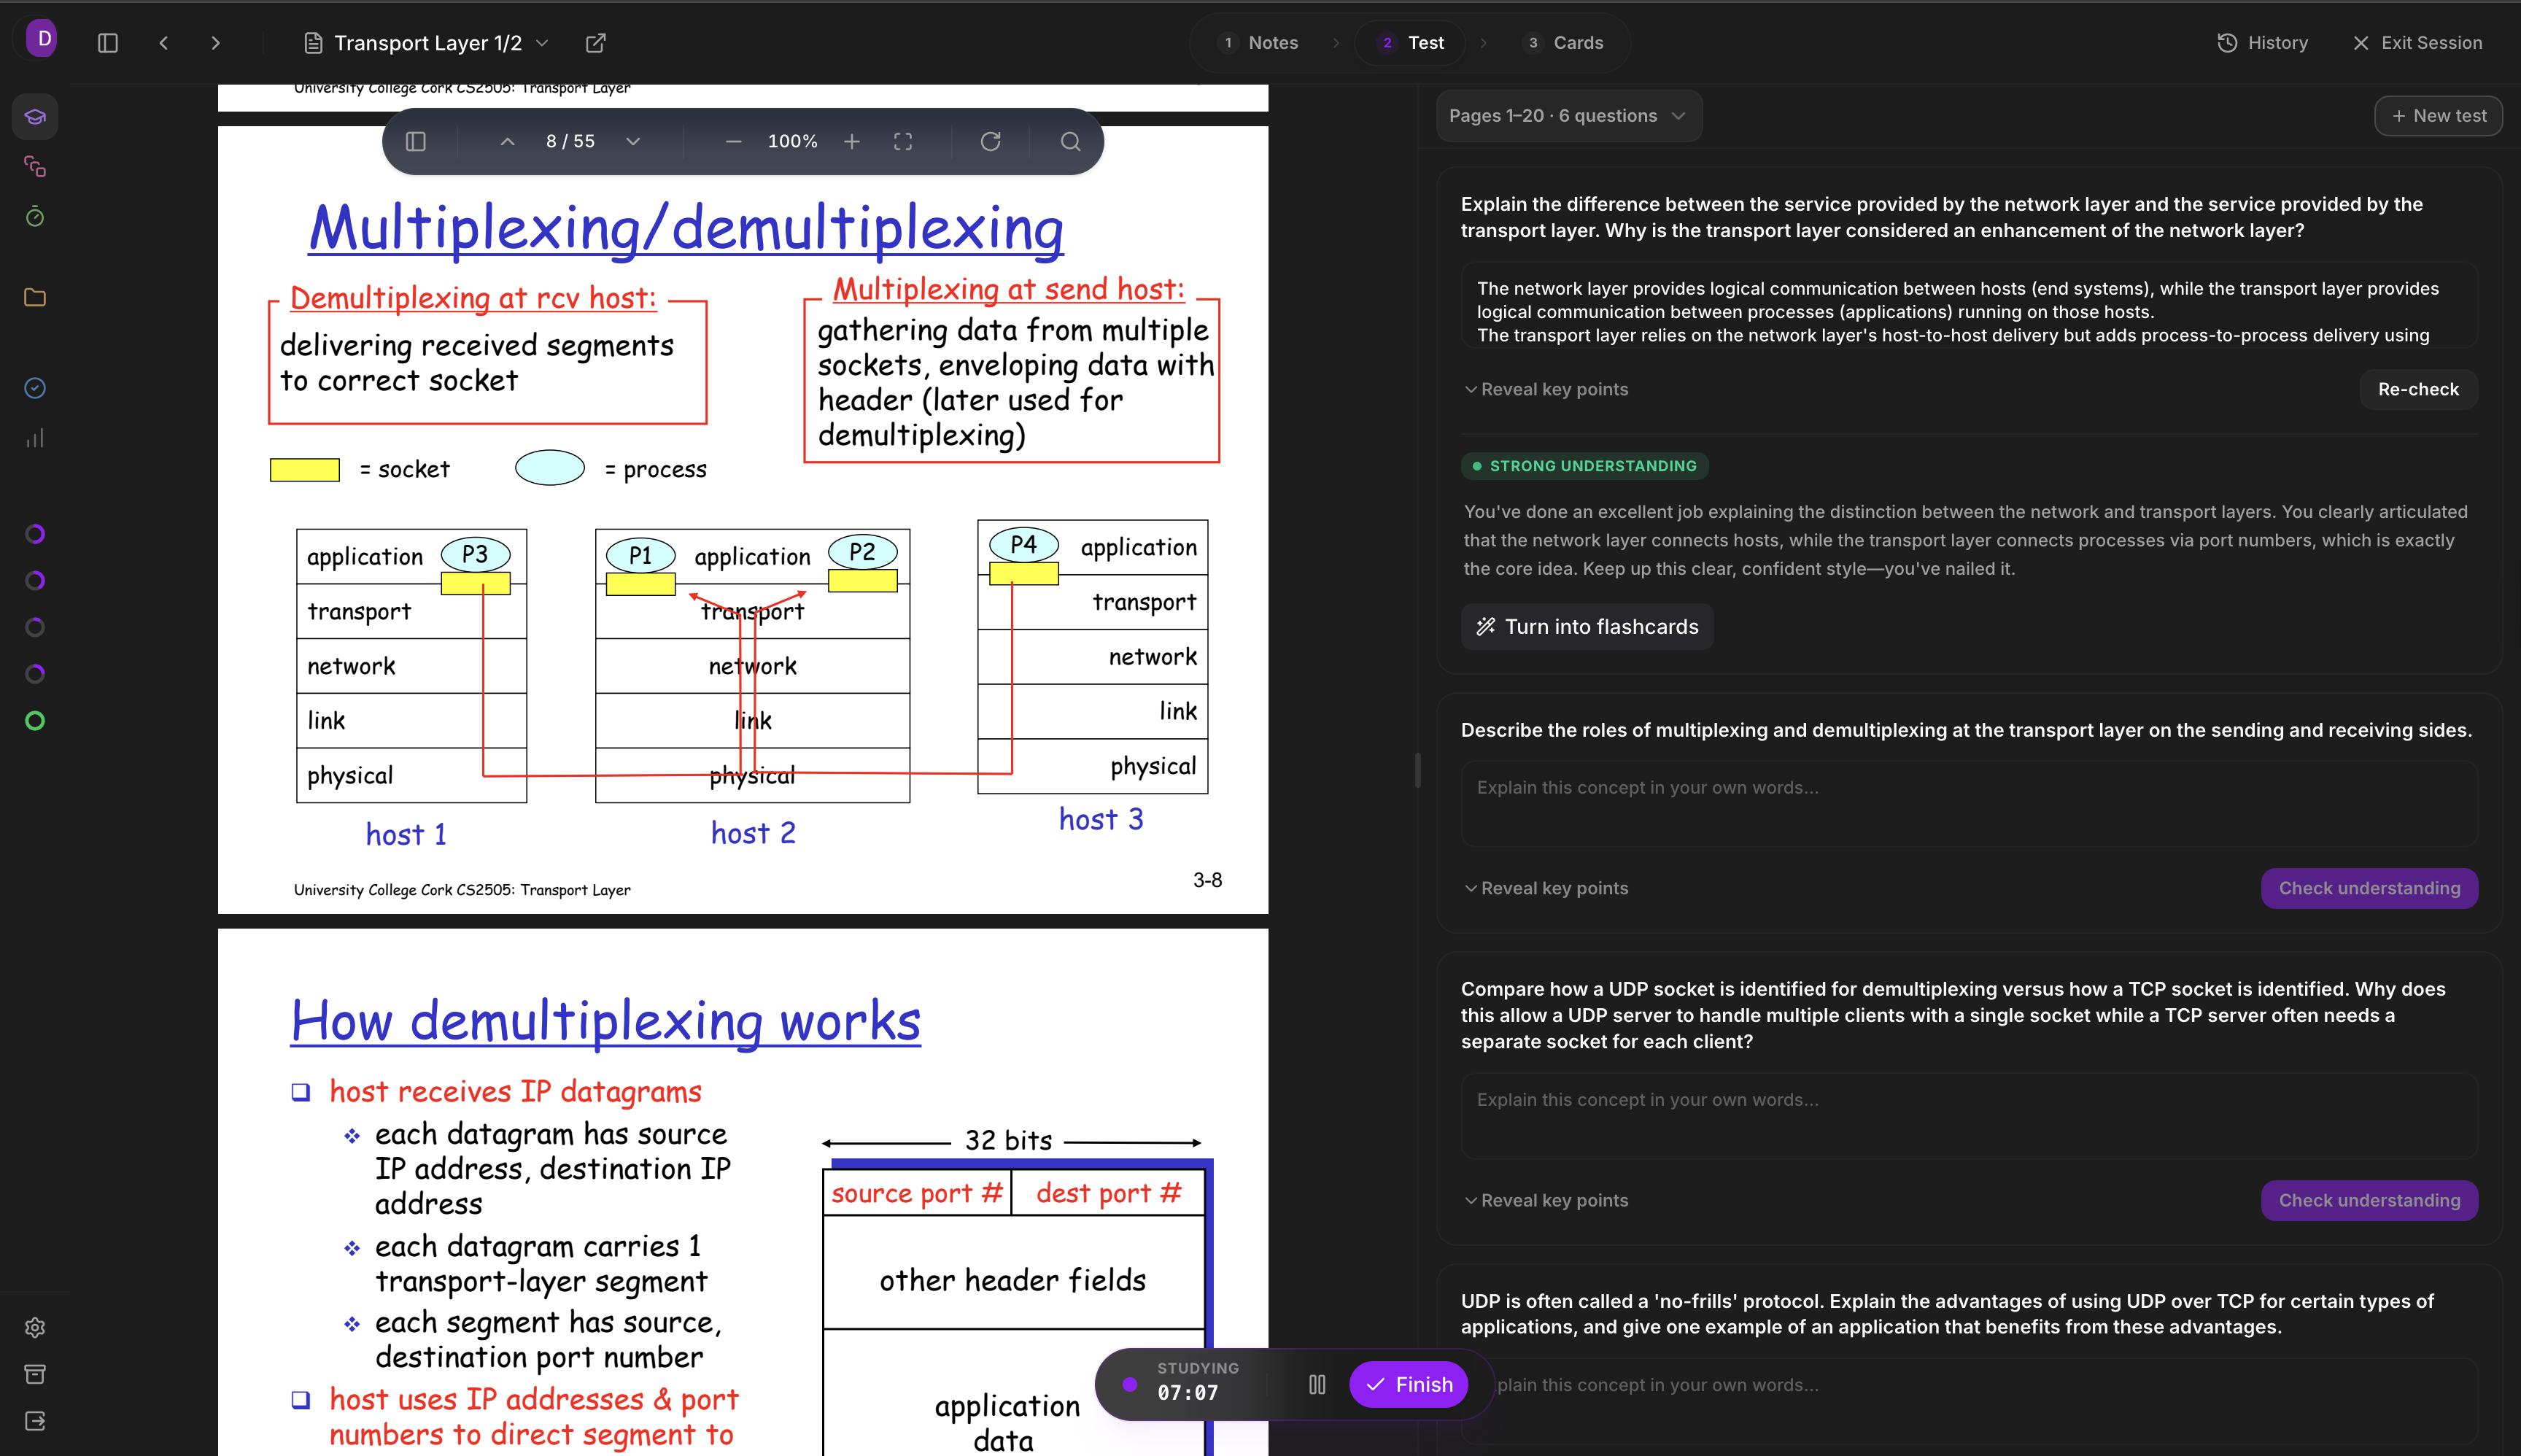This screenshot has height=1456, width=2521.
Task: Open the "D" profile avatar menu
Action: (x=42, y=39)
